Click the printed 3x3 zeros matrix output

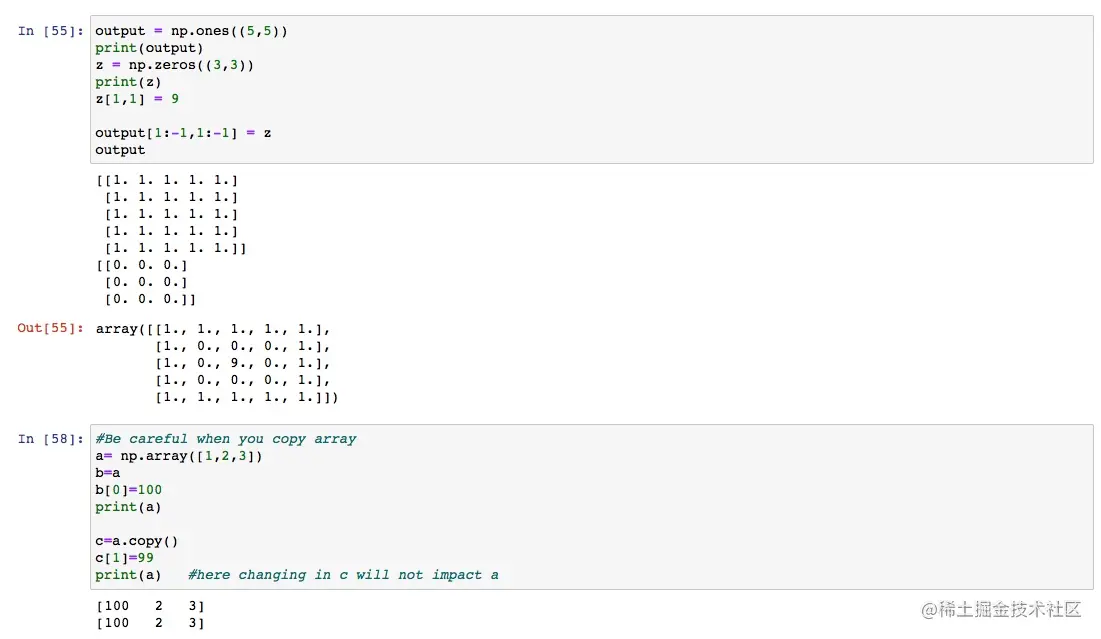(x=145, y=282)
